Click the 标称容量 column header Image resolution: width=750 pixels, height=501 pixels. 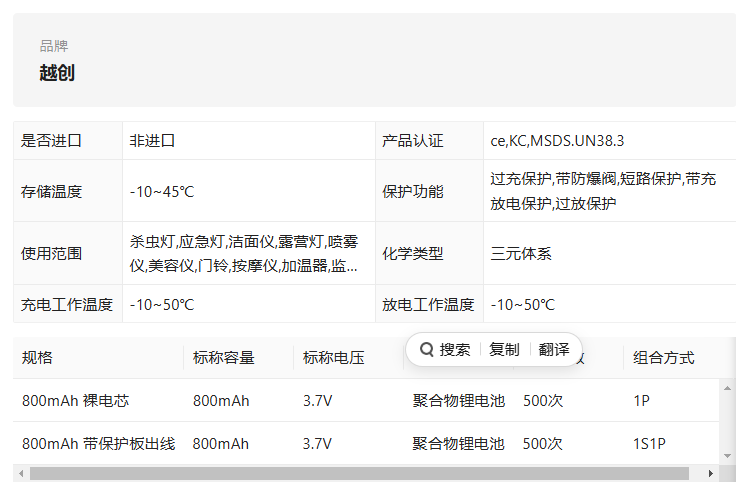(x=223, y=357)
